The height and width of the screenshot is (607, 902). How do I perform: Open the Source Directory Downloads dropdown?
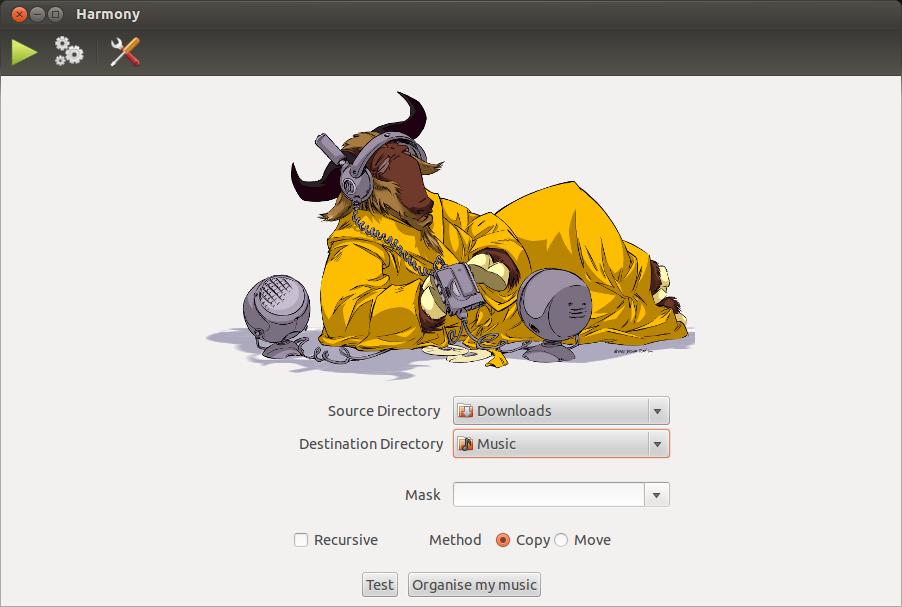point(561,411)
